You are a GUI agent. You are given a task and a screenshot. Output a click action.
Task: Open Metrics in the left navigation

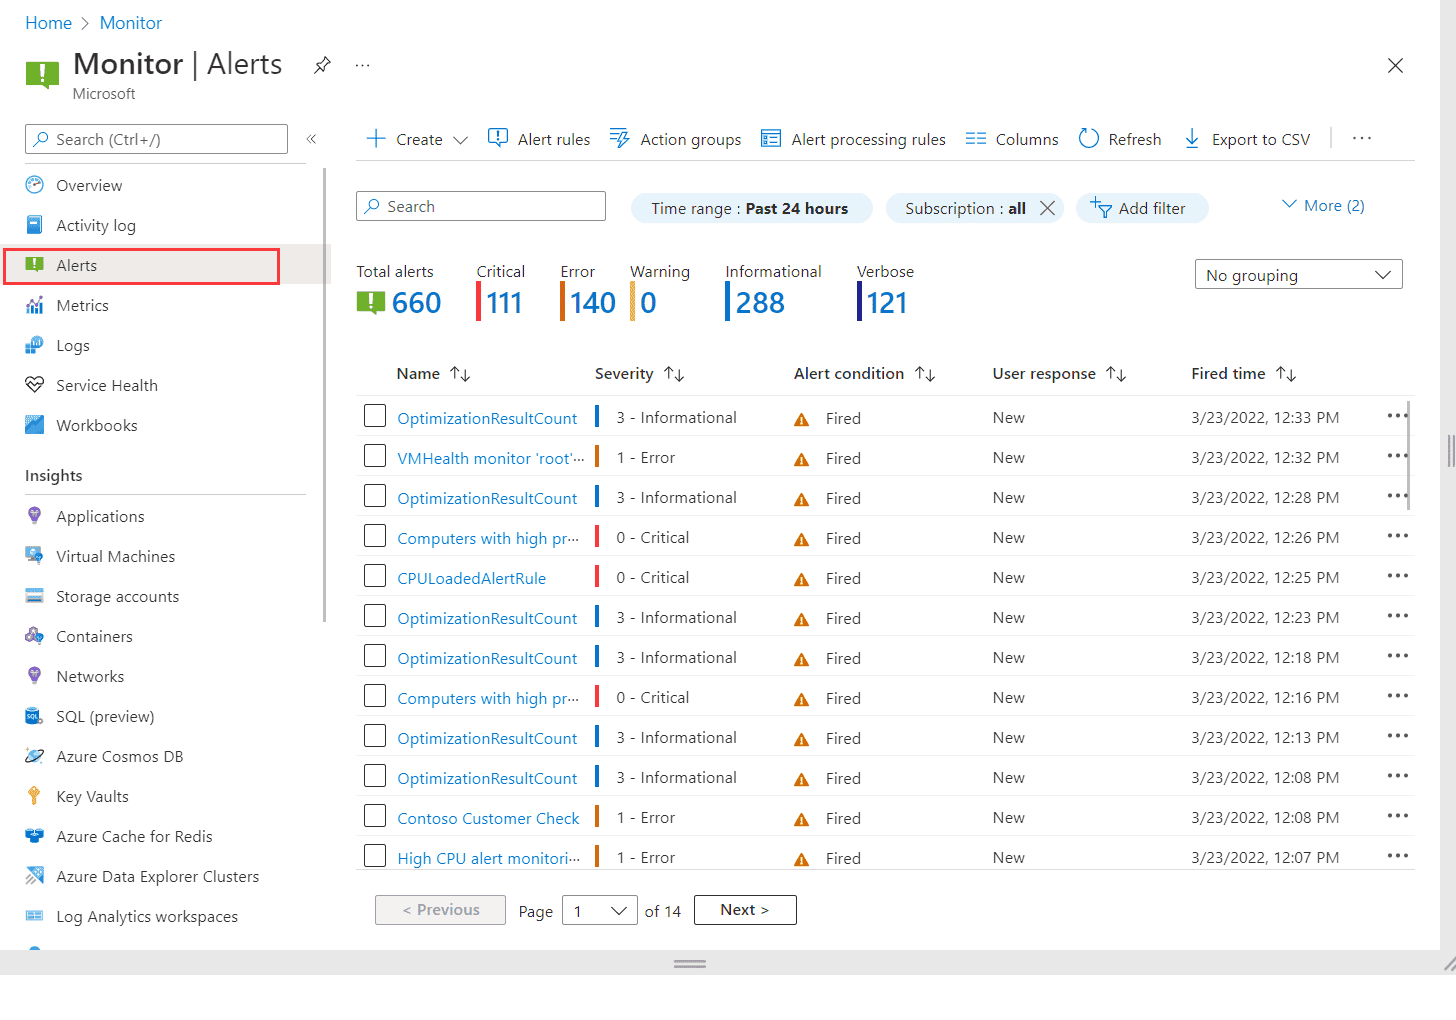(82, 306)
